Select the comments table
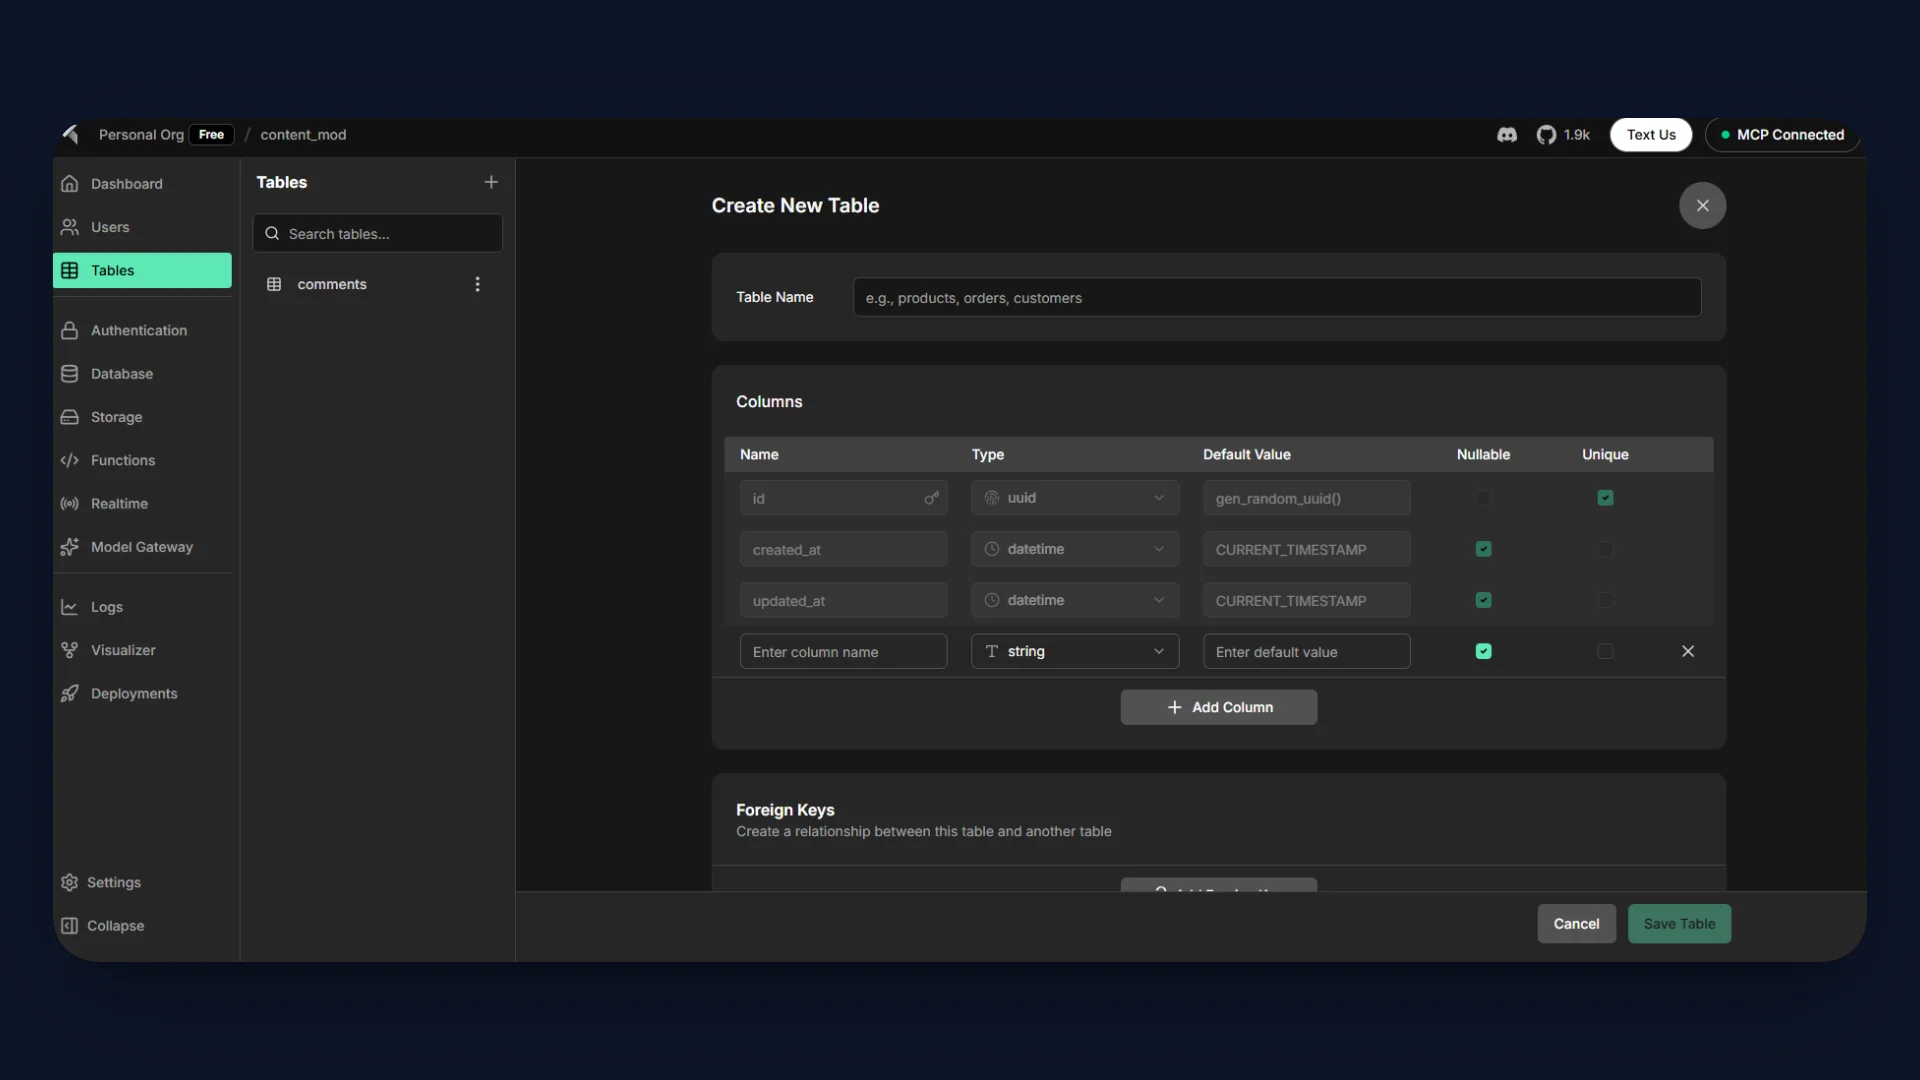Screen dimensions: 1920x1080 pos(332,285)
